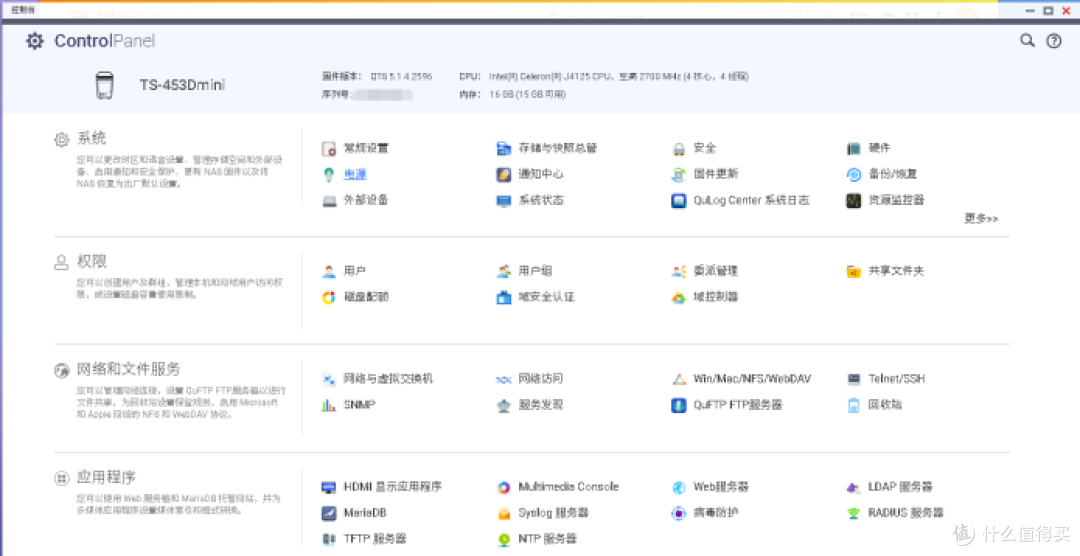Maximize the Control Panel window
The width and height of the screenshot is (1080, 556).
[x=1048, y=10]
